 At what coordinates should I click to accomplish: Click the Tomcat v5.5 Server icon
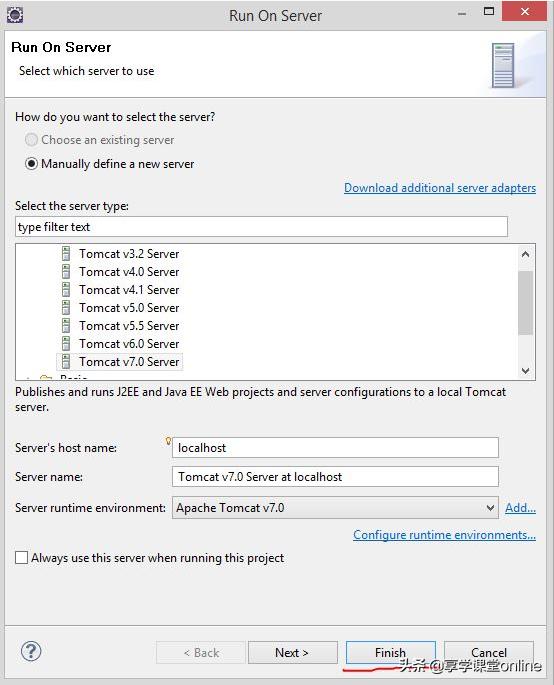pos(66,326)
